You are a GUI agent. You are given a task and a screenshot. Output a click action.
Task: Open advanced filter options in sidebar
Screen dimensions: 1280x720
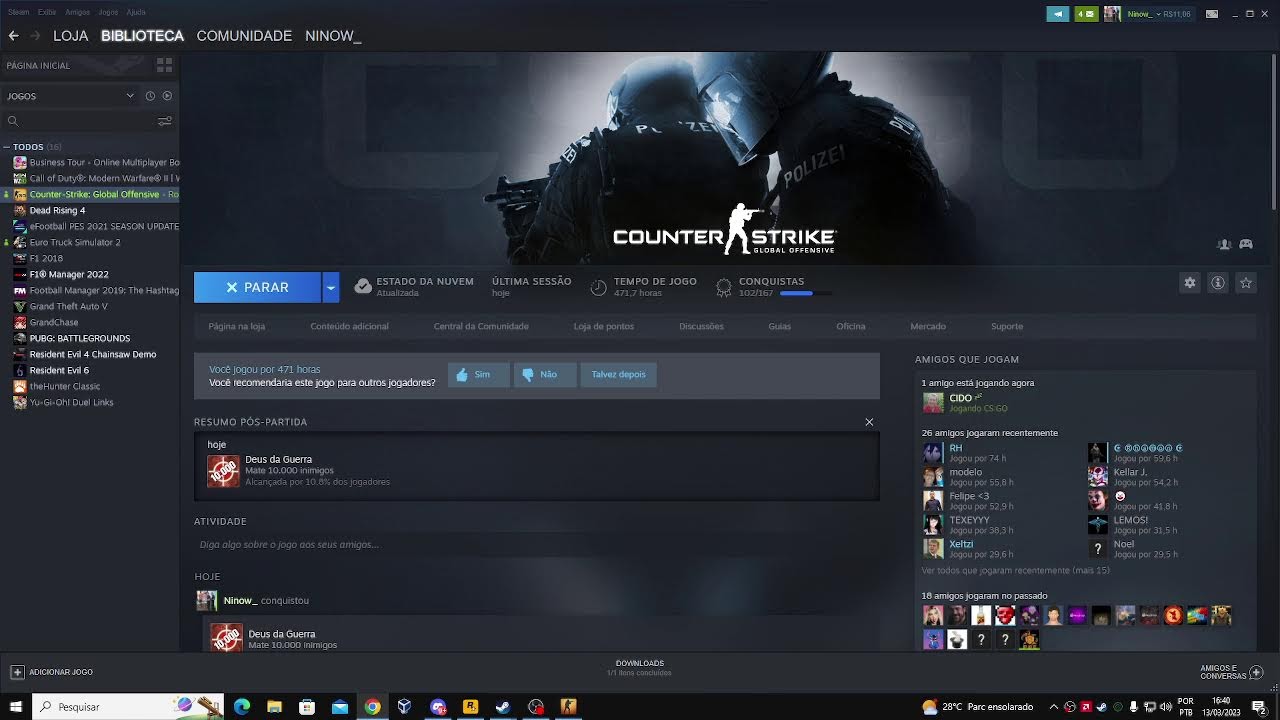[165, 121]
